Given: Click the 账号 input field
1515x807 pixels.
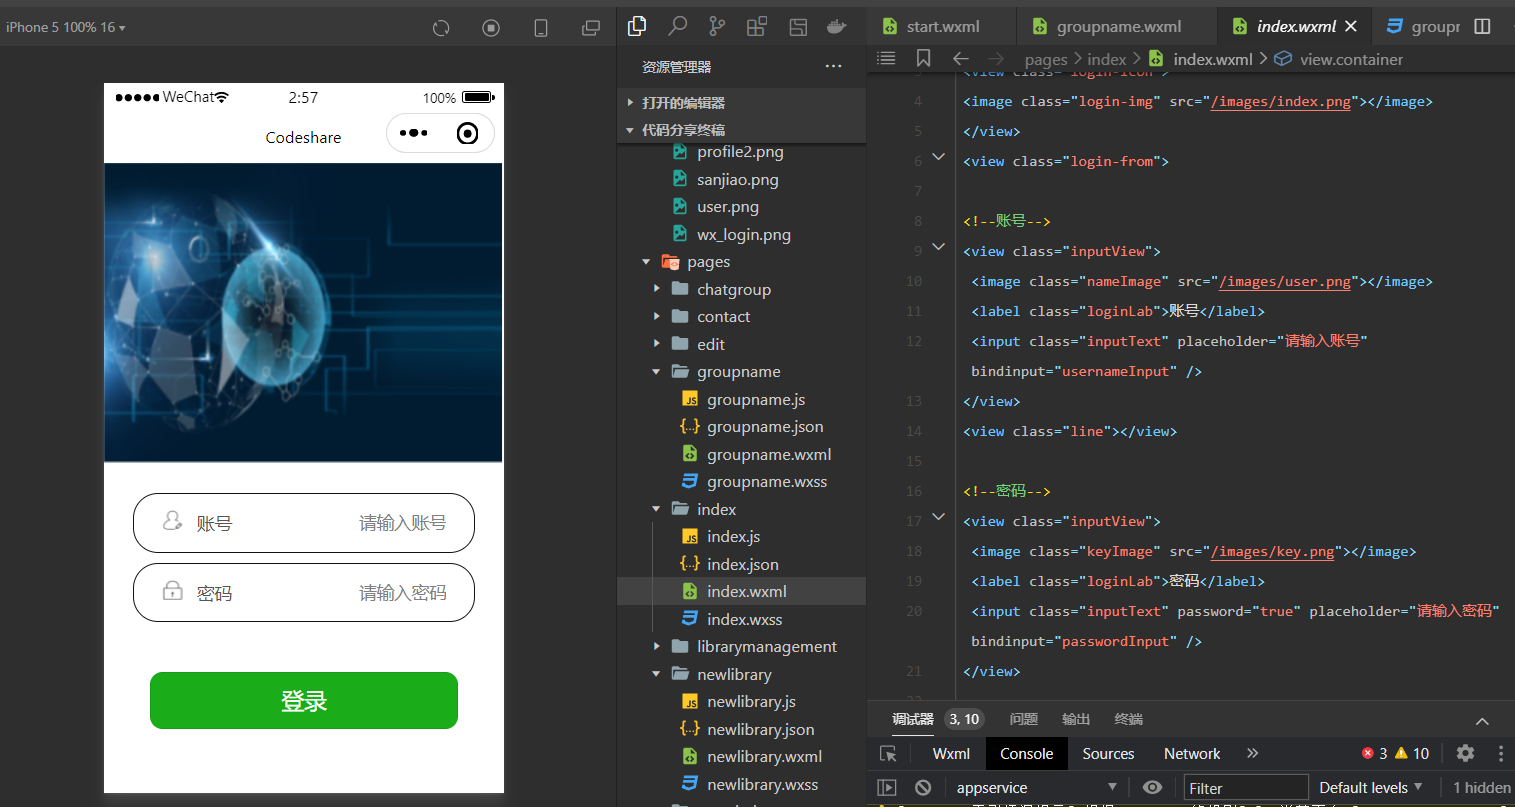Looking at the screenshot, I should (304, 523).
